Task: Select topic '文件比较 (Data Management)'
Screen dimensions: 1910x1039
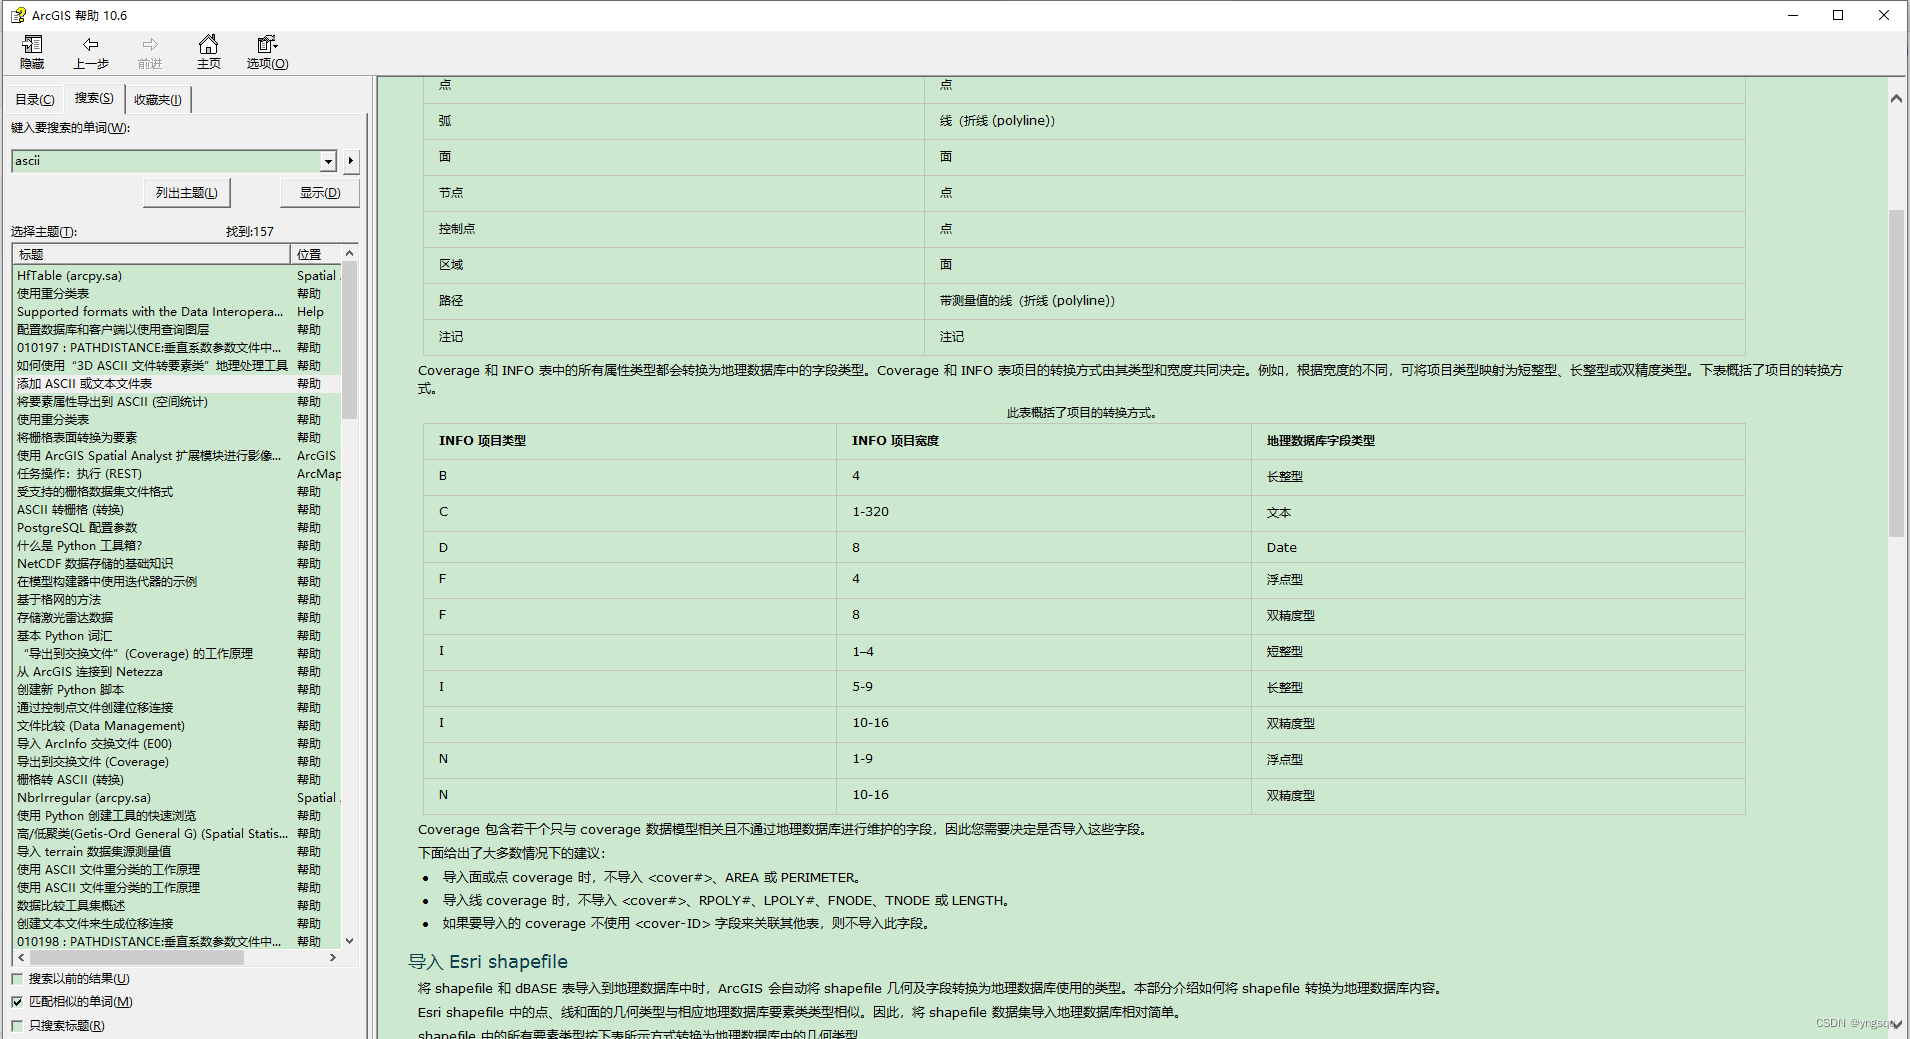Action: click(x=101, y=726)
